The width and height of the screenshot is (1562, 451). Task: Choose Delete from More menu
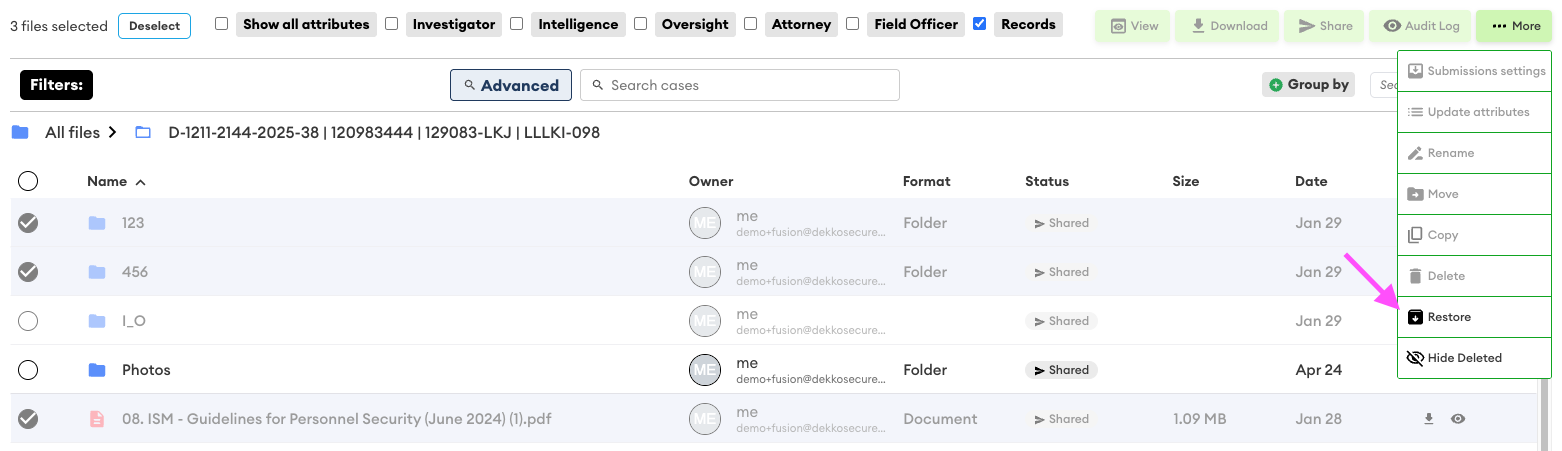point(1474,276)
